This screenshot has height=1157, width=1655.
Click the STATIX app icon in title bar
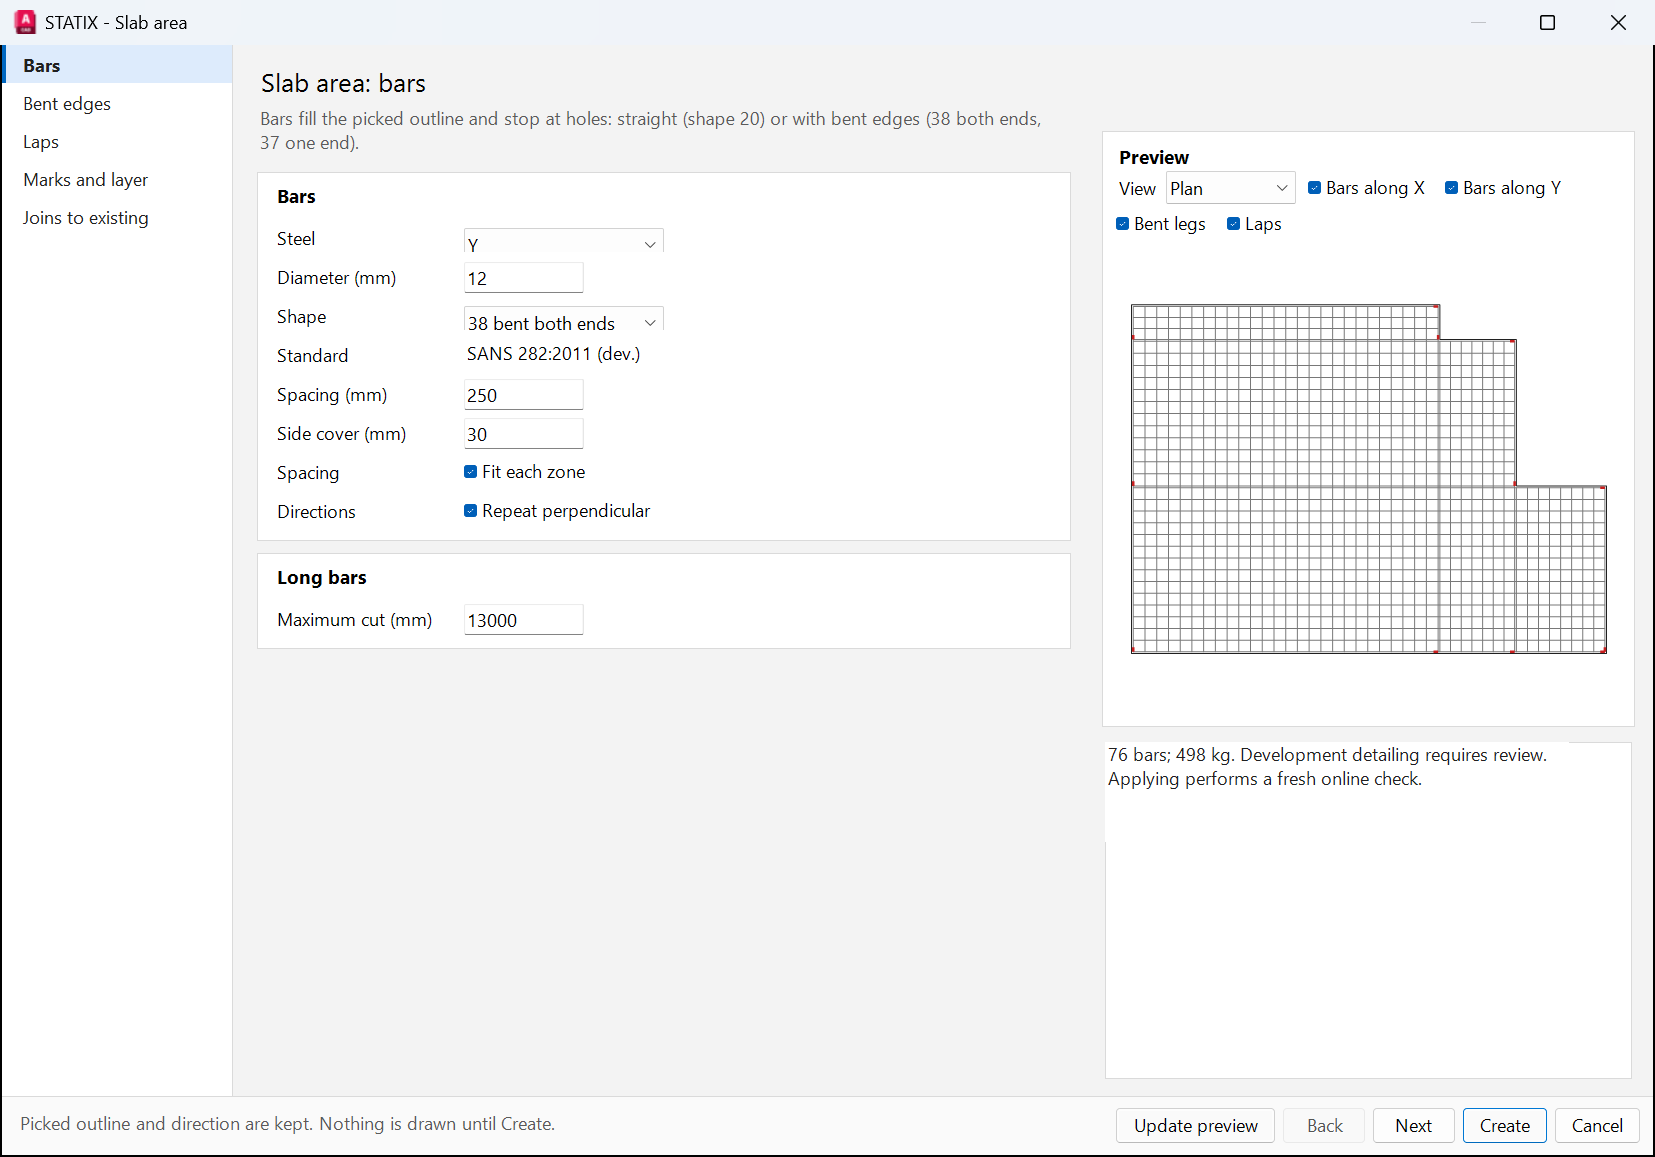(x=25, y=22)
